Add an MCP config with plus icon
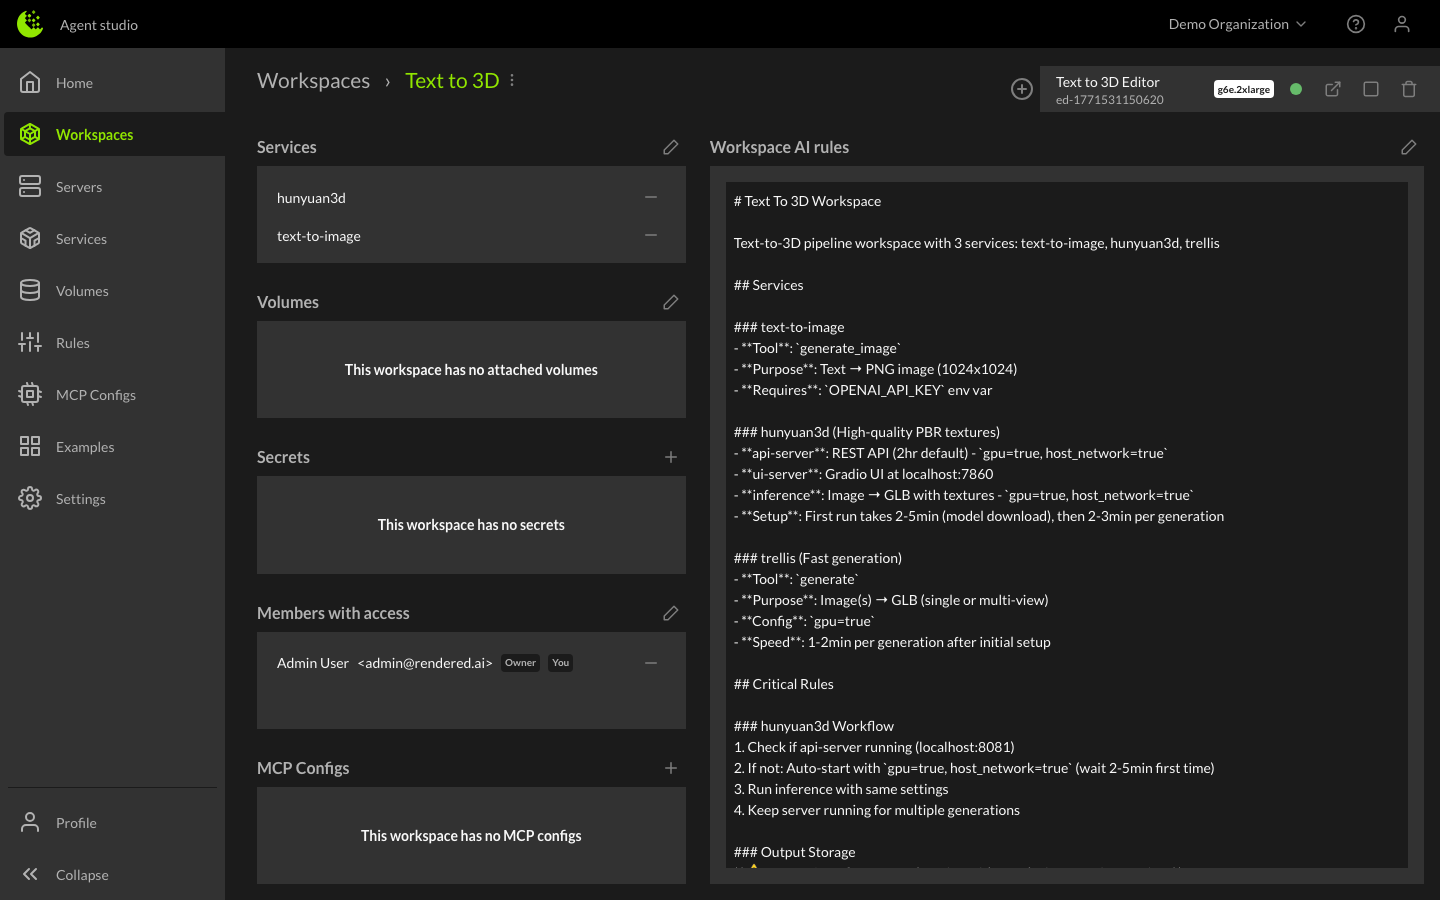 670,768
